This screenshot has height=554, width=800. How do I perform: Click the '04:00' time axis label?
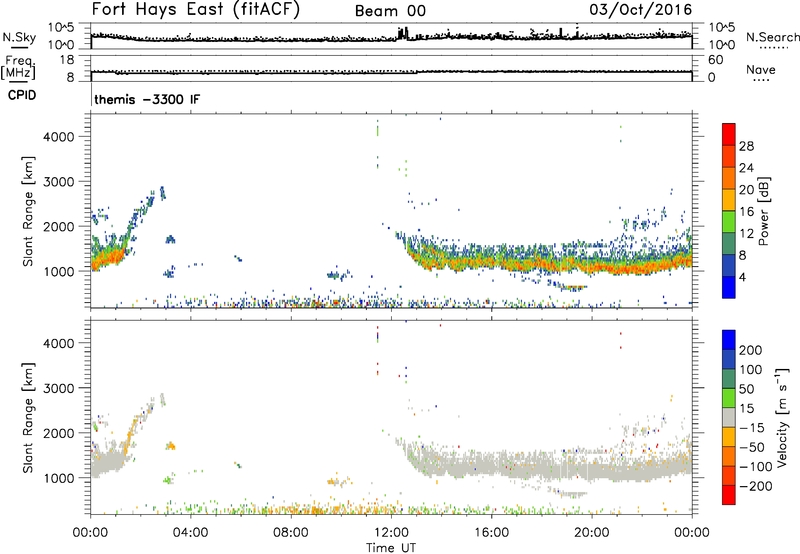coord(190,533)
